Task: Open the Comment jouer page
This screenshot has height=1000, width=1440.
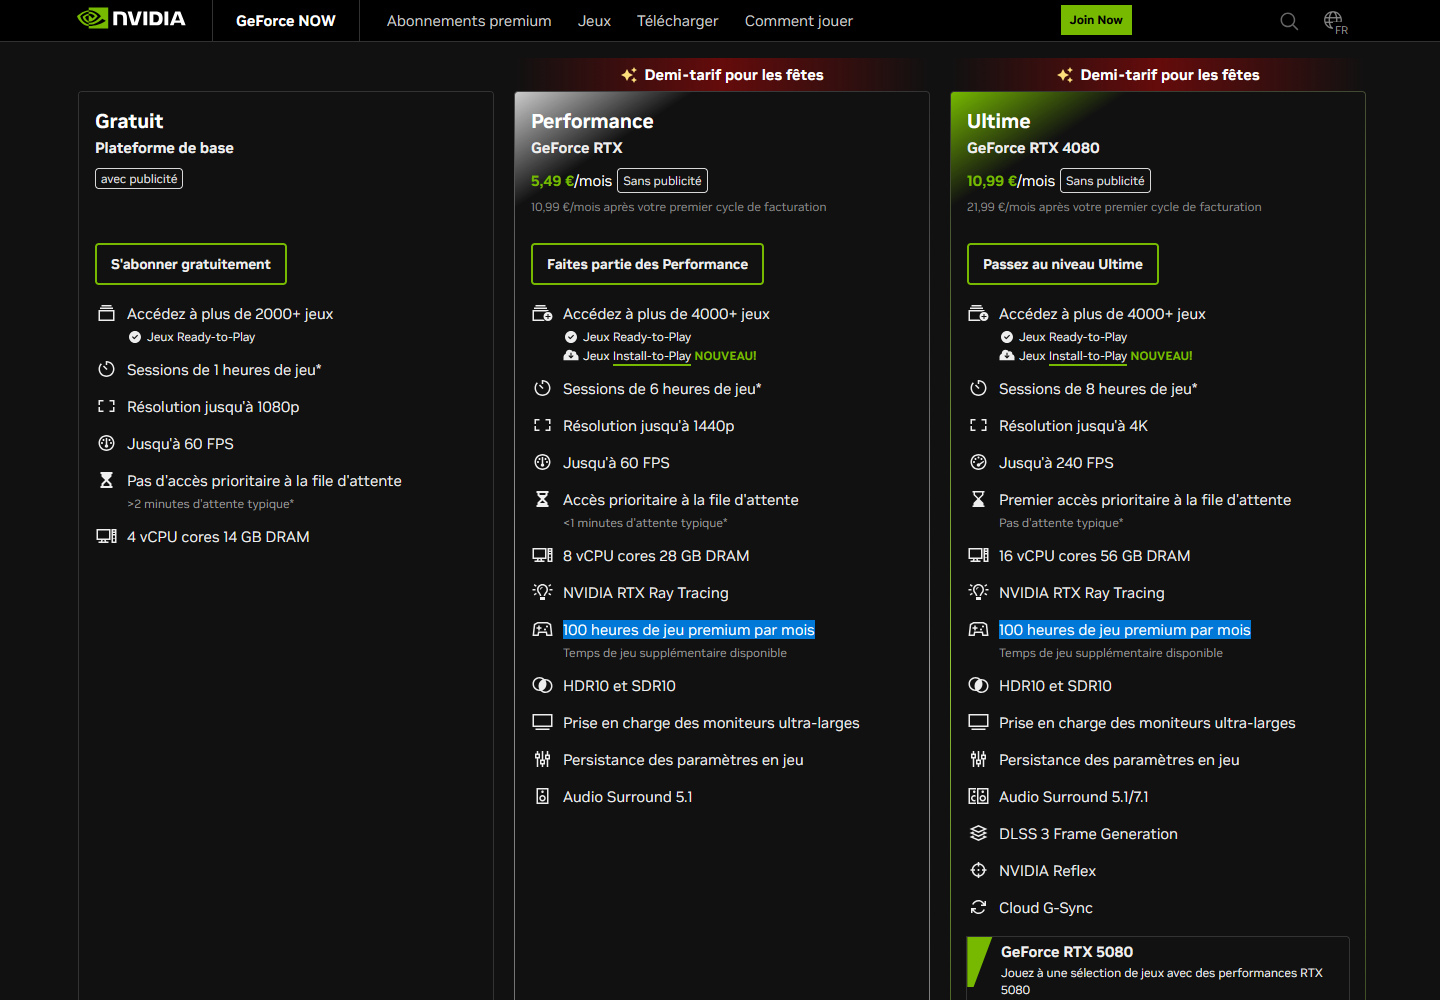Action: (798, 20)
